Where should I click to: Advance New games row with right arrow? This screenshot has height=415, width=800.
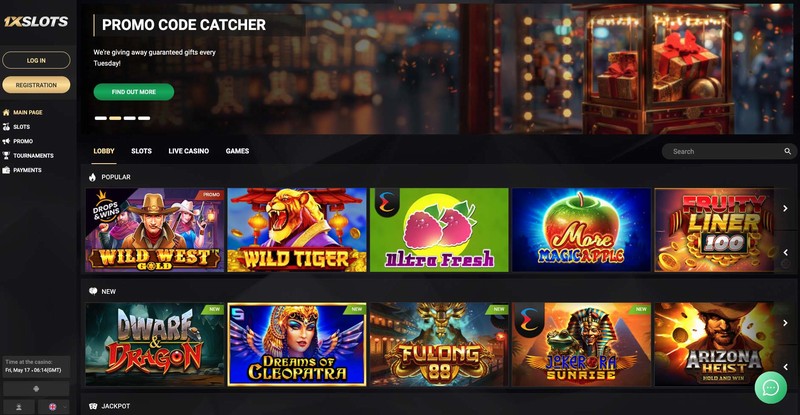point(785,323)
